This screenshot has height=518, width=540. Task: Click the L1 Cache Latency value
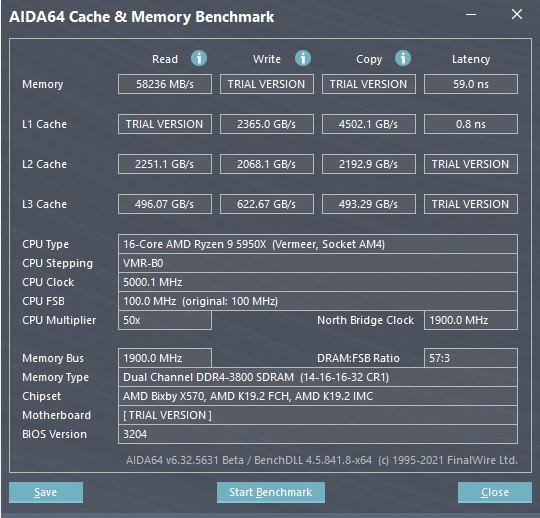pyautogui.click(x=470, y=124)
